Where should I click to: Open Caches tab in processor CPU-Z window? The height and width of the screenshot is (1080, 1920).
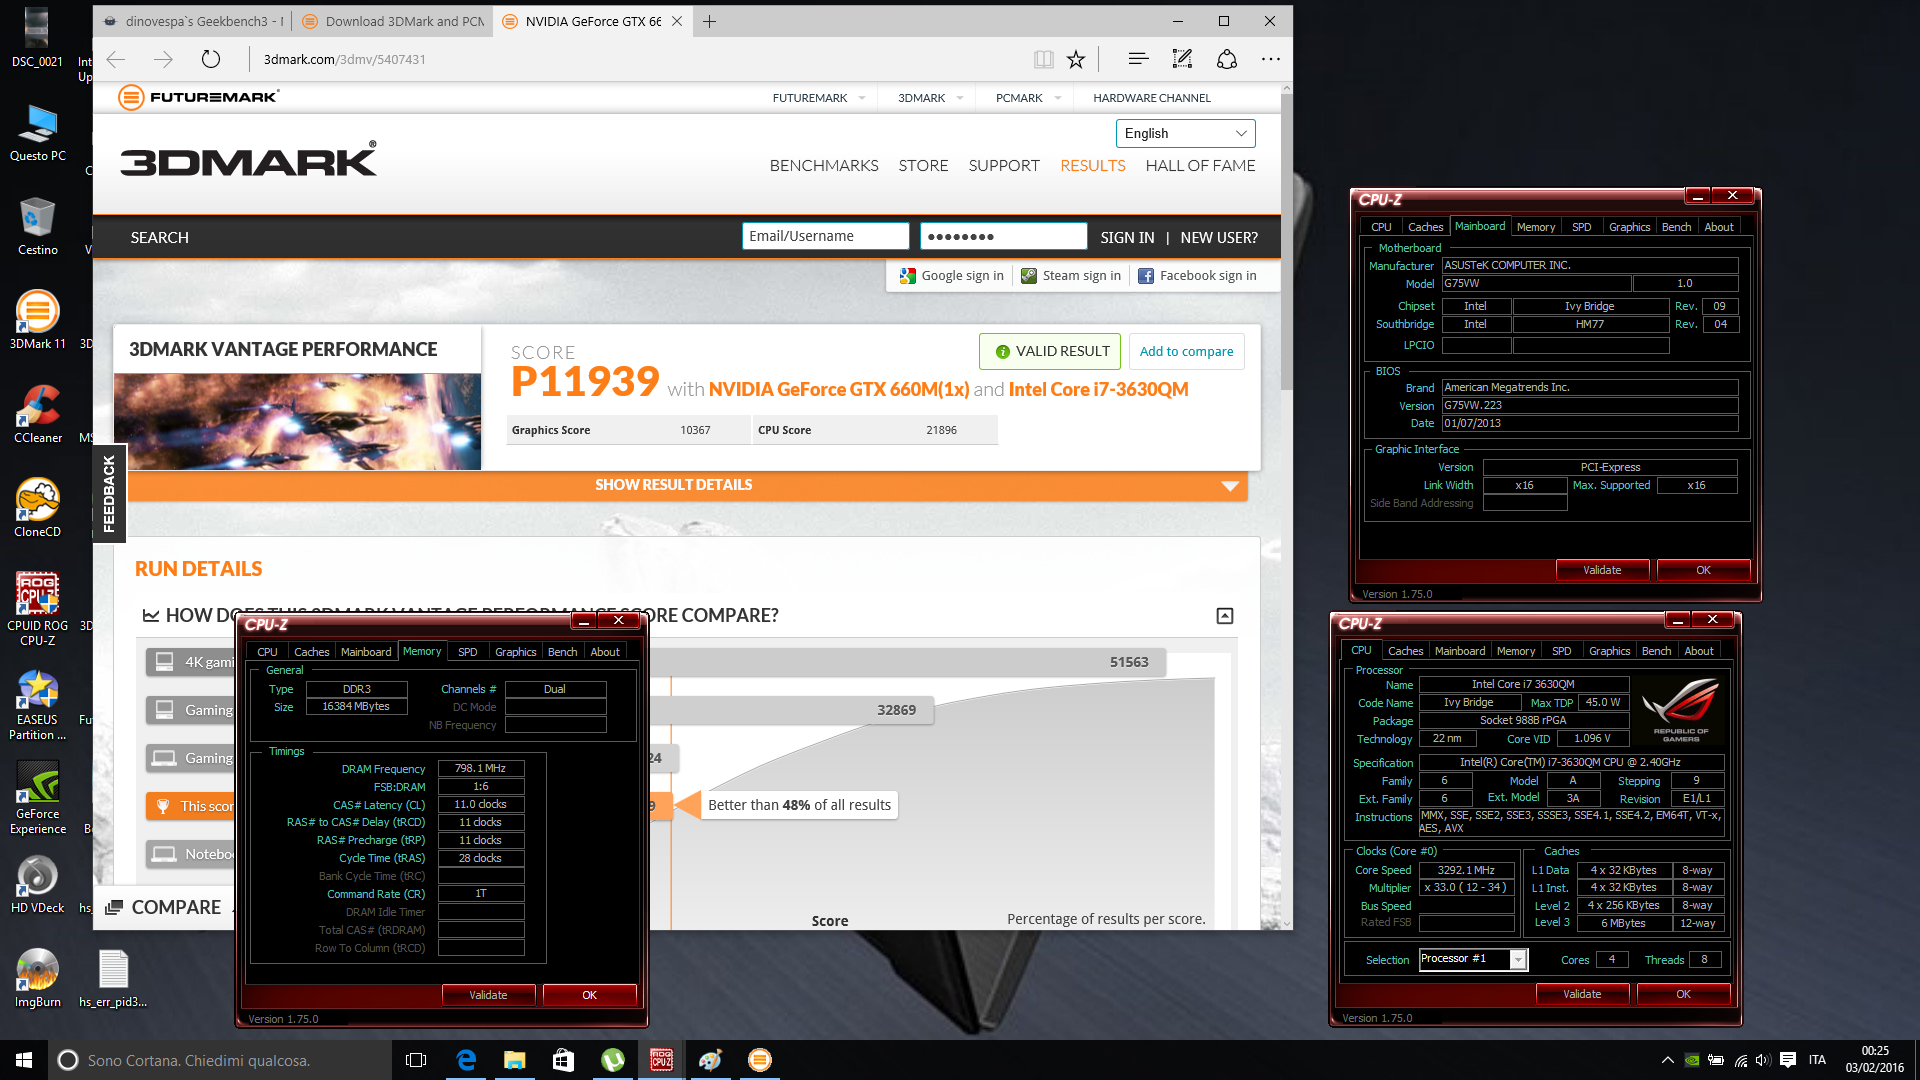(1405, 651)
